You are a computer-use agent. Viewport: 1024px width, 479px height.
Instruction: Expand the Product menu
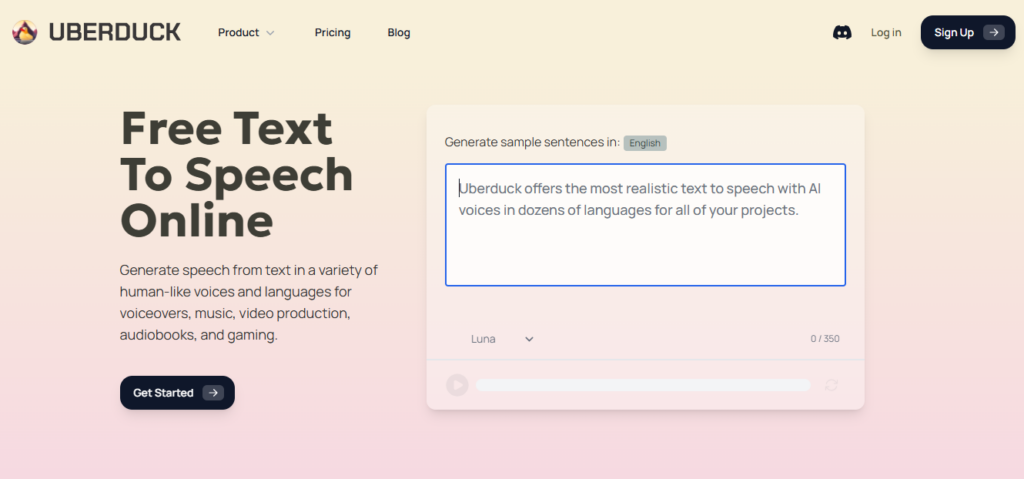(246, 33)
